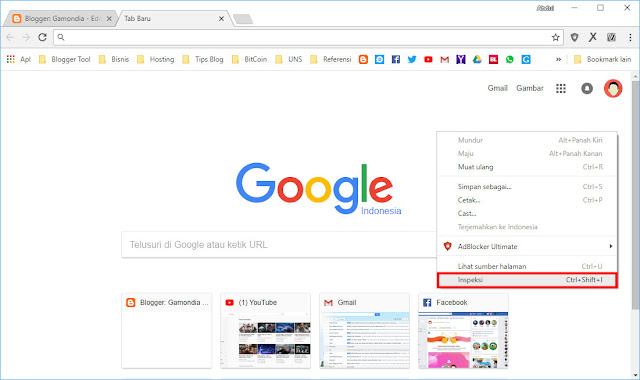Open the Hosting bookmark folder

156,59
